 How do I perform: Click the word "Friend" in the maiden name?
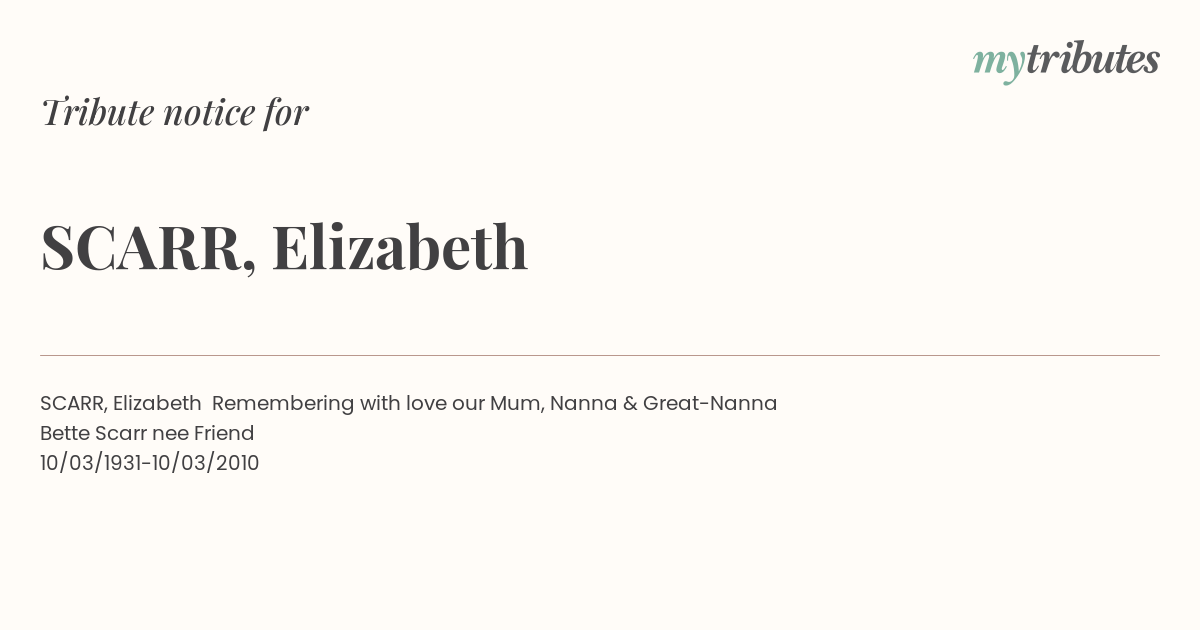click(224, 433)
